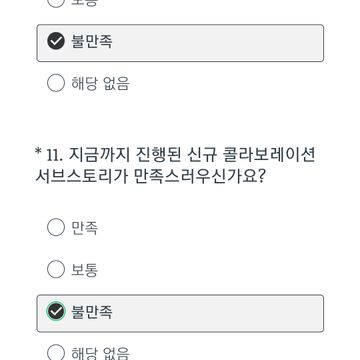Click the checked 불만족 checkmark icon above question 11
The height and width of the screenshot is (360, 360).
56,41
